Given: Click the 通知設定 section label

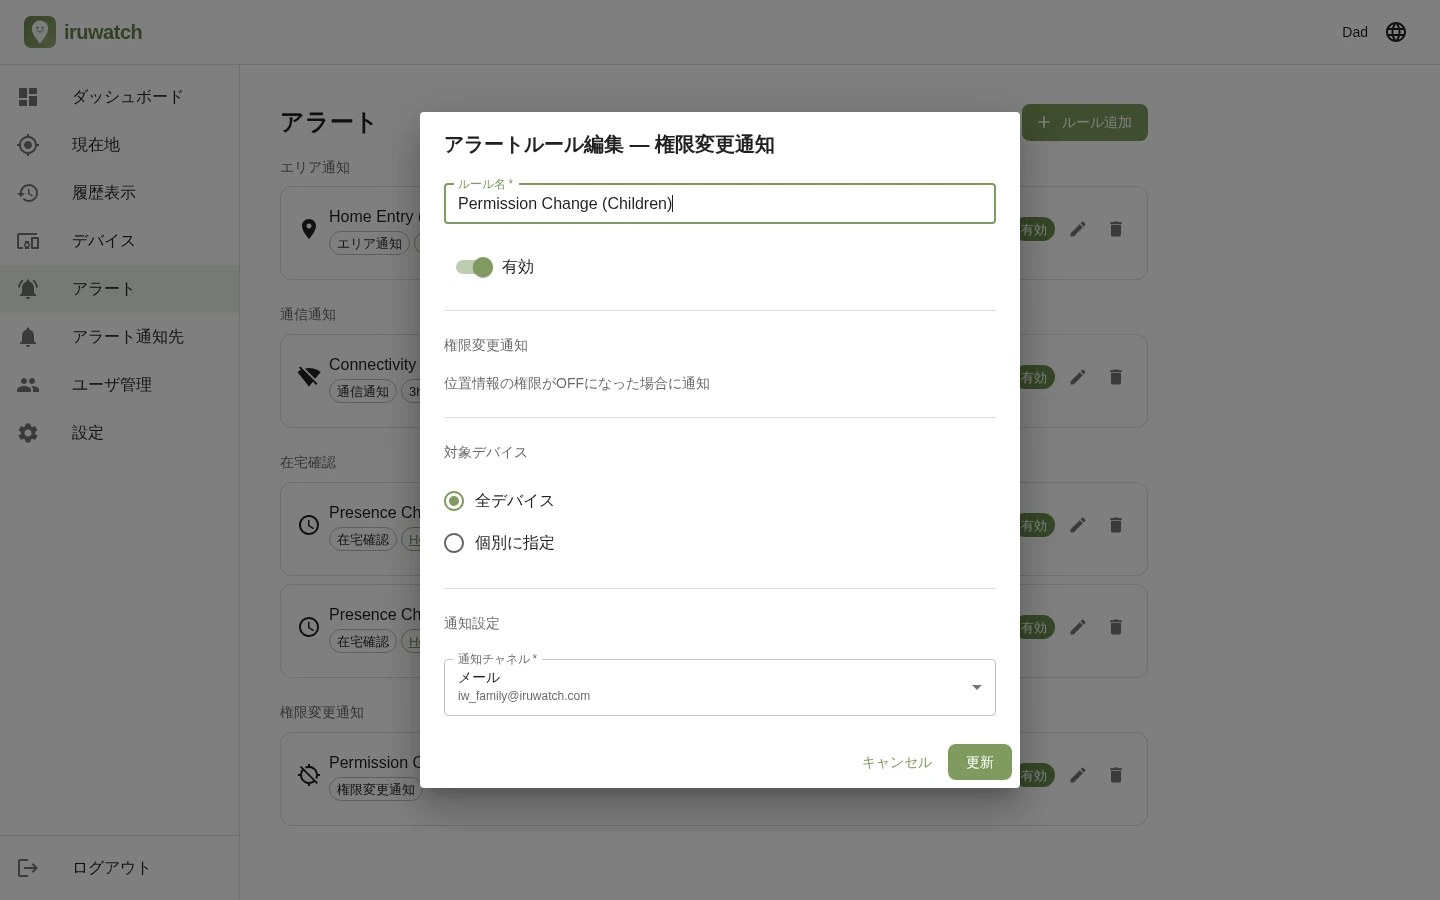Looking at the screenshot, I should click(472, 623).
